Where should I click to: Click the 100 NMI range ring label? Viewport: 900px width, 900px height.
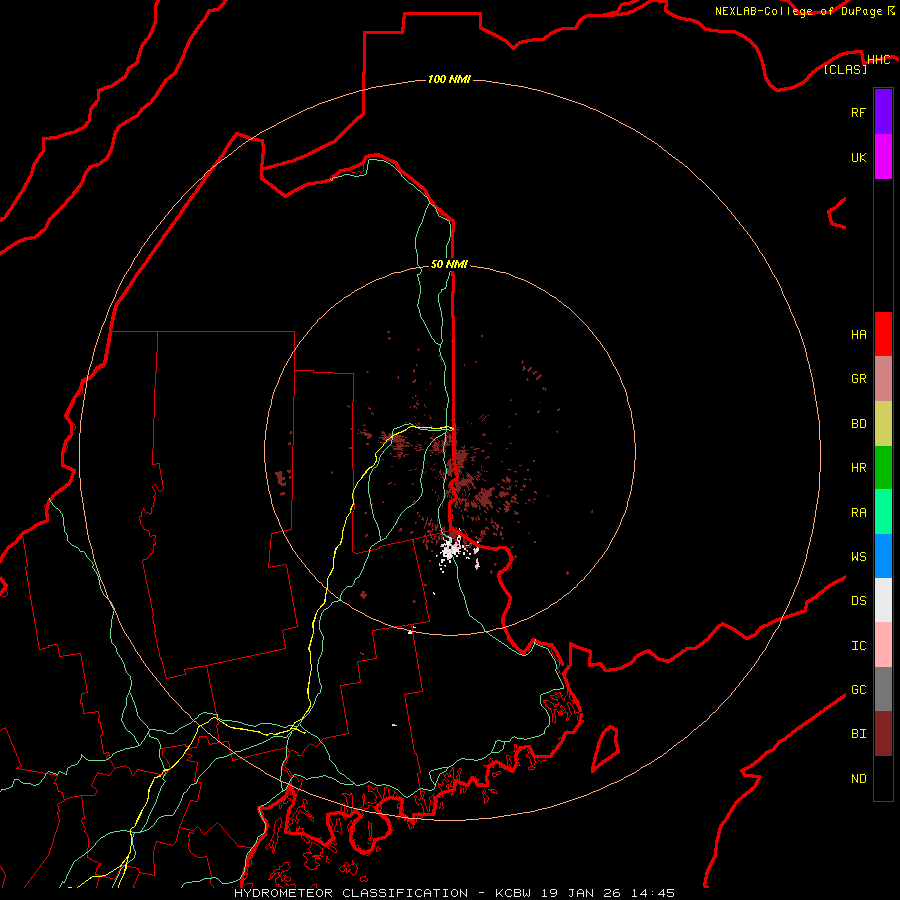tap(449, 79)
